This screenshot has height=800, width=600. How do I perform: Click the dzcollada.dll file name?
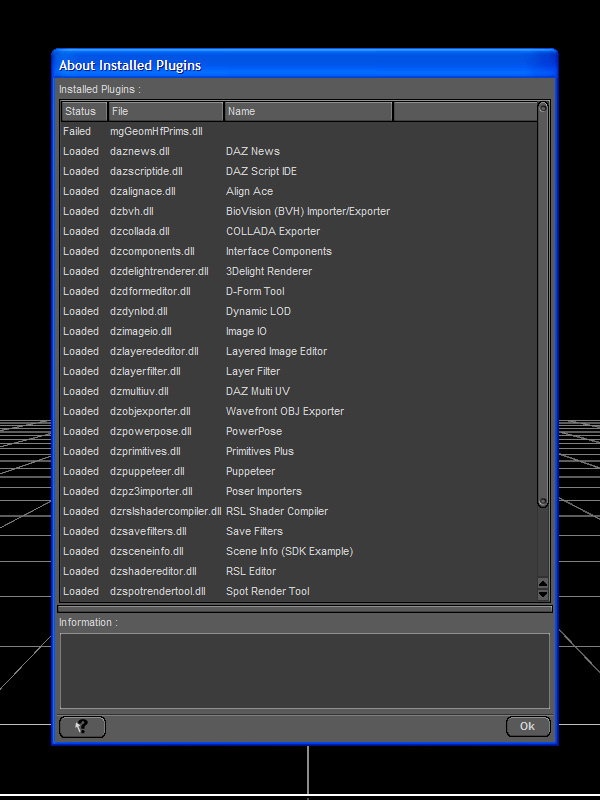coord(140,231)
